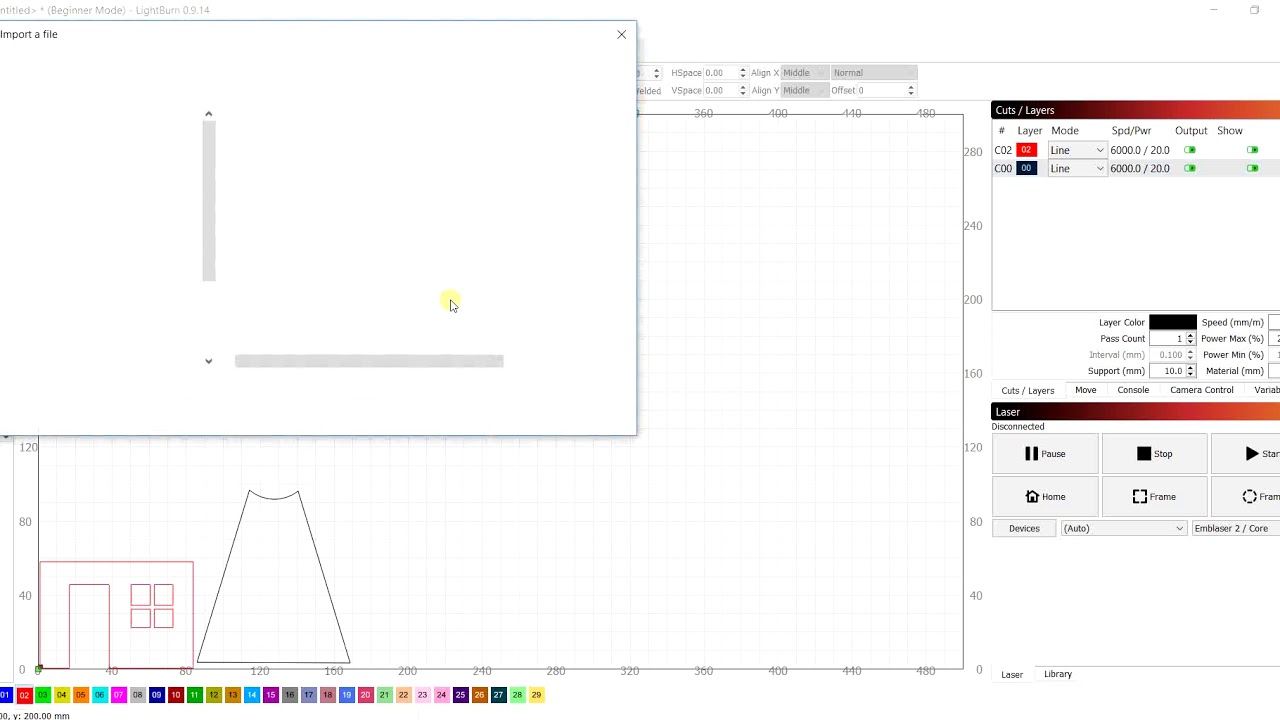Home the laser head
1280x720 pixels.
click(x=1045, y=497)
